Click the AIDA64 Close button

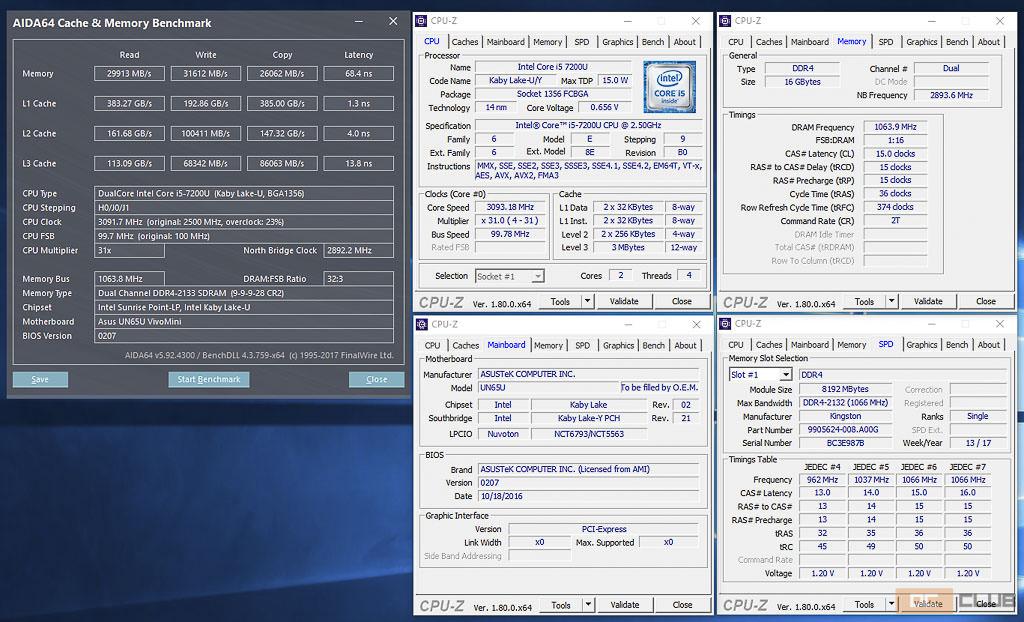(376, 380)
